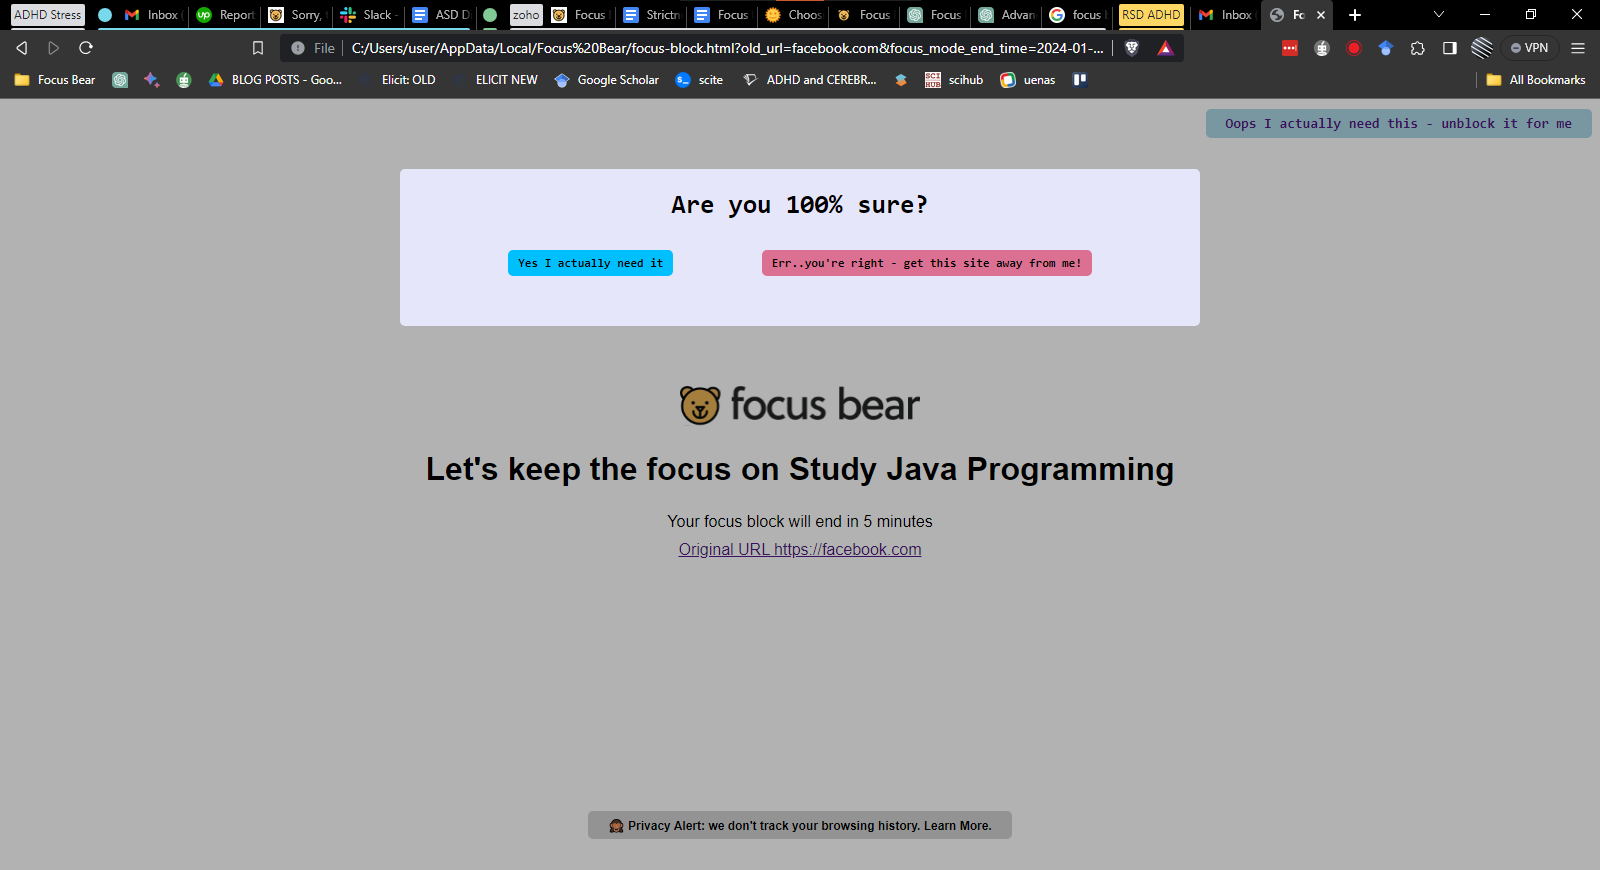
Task: Open the blue graduation cap extension
Action: (x=1386, y=48)
